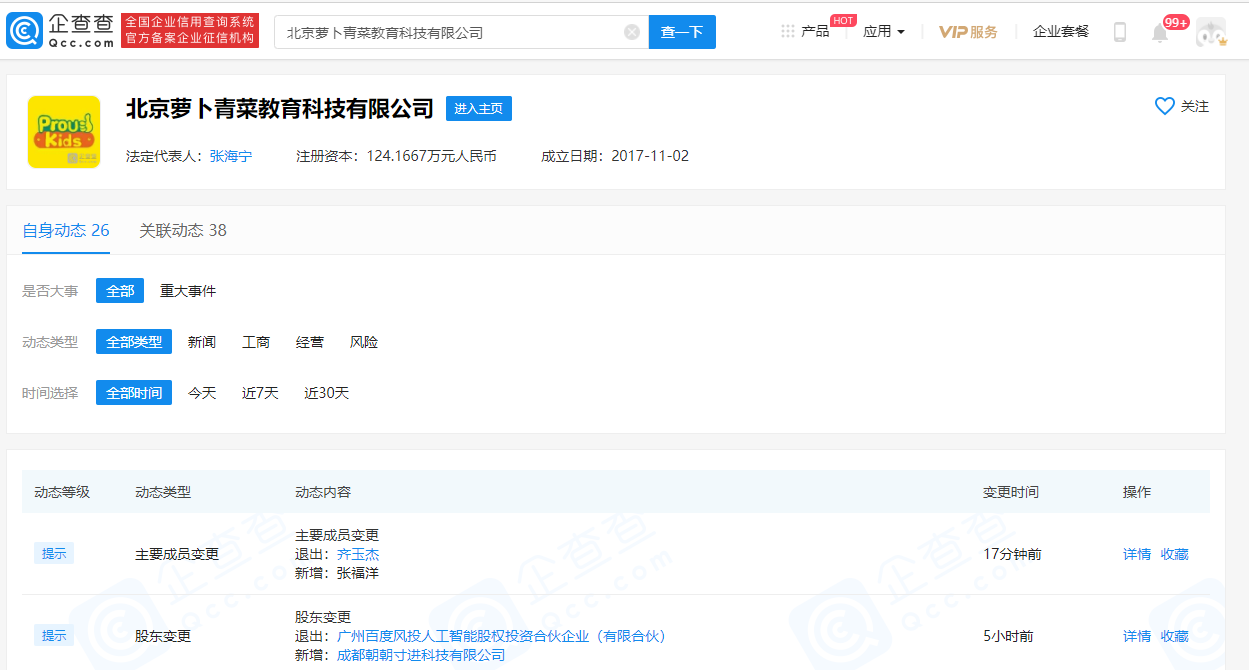Focus the company search input field

[x=450, y=32]
